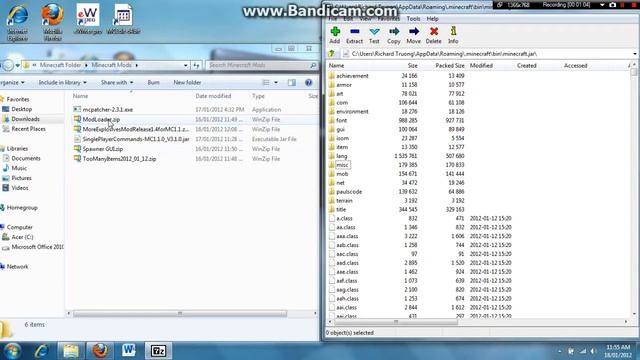Viewport: 640px width, 360px height.
Task: Open the File menu in 7-Zip
Action: coord(333,19)
